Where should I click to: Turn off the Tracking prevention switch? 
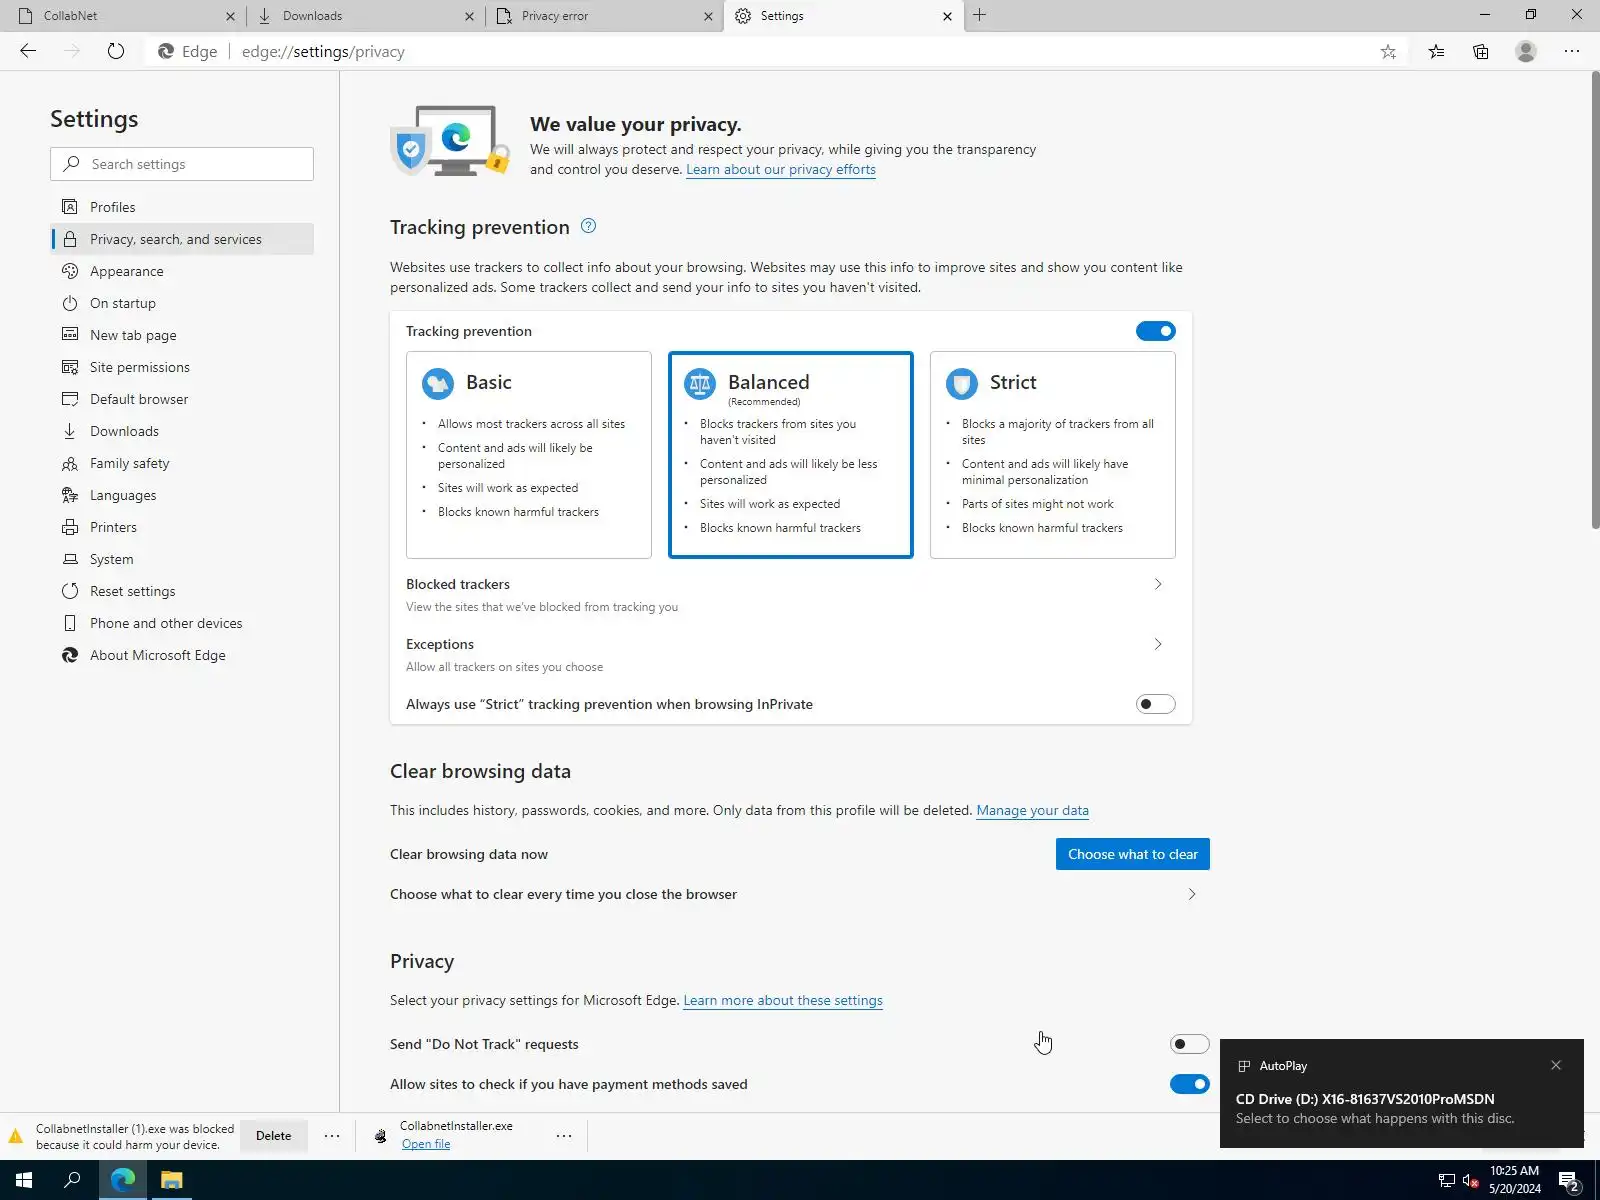click(x=1155, y=331)
